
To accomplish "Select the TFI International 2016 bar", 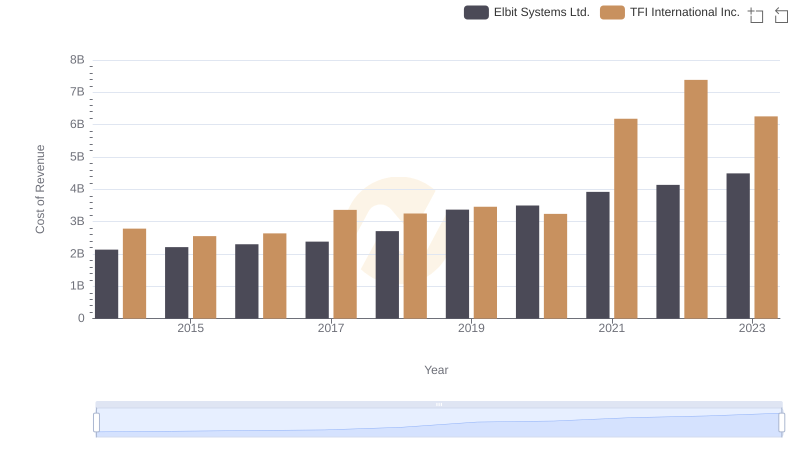I will click(x=275, y=276).
